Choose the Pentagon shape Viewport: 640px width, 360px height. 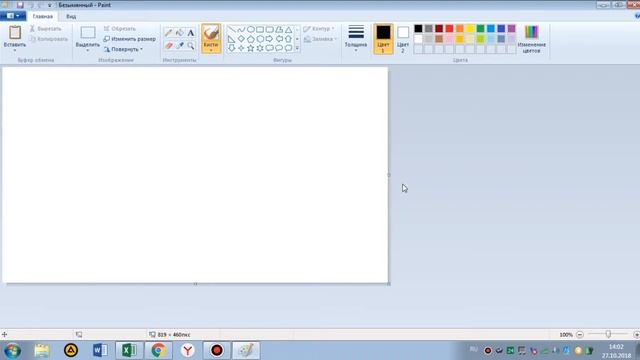(x=251, y=39)
